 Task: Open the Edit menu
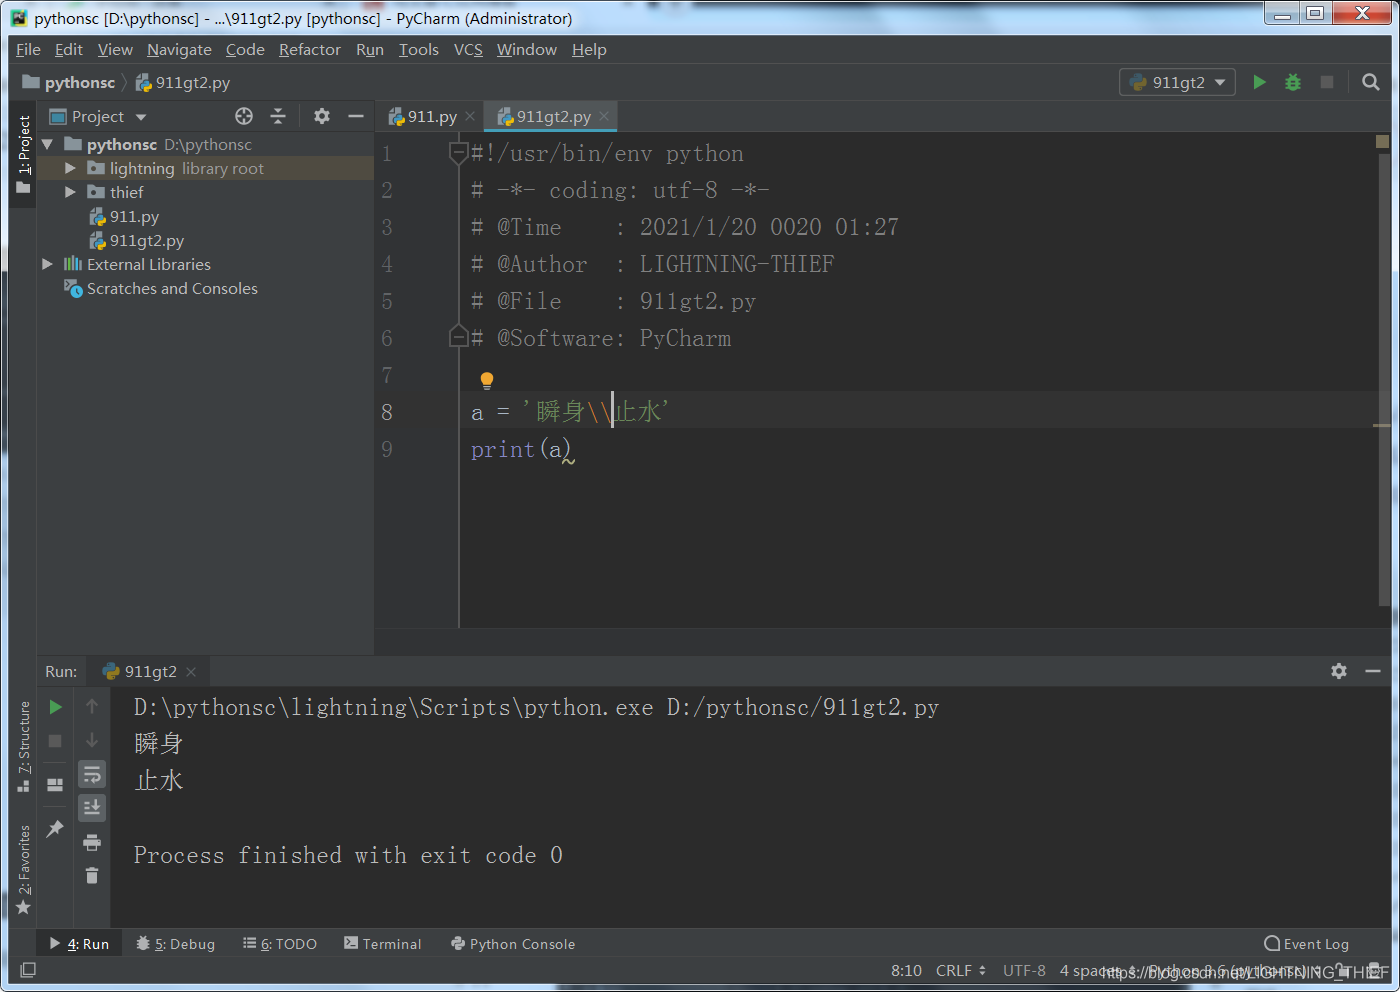pos(68,49)
